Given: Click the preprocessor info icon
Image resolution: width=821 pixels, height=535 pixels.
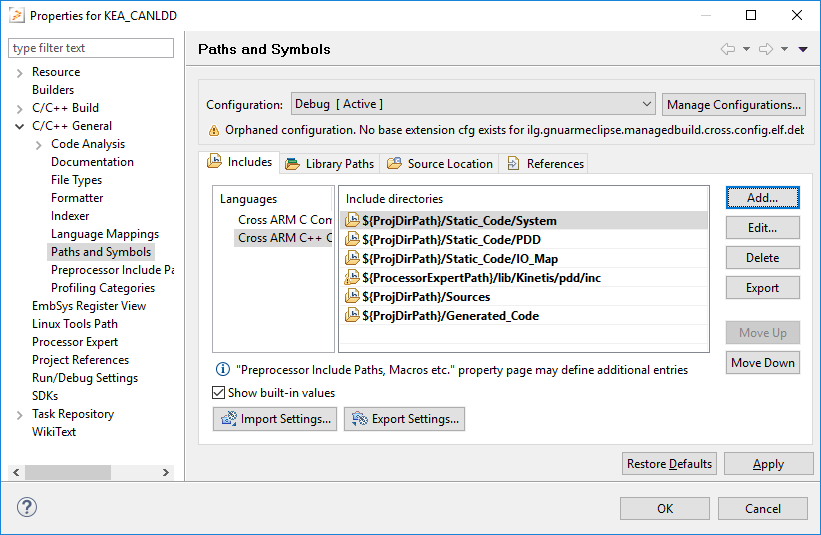Looking at the screenshot, I should (x=223, y=370).
